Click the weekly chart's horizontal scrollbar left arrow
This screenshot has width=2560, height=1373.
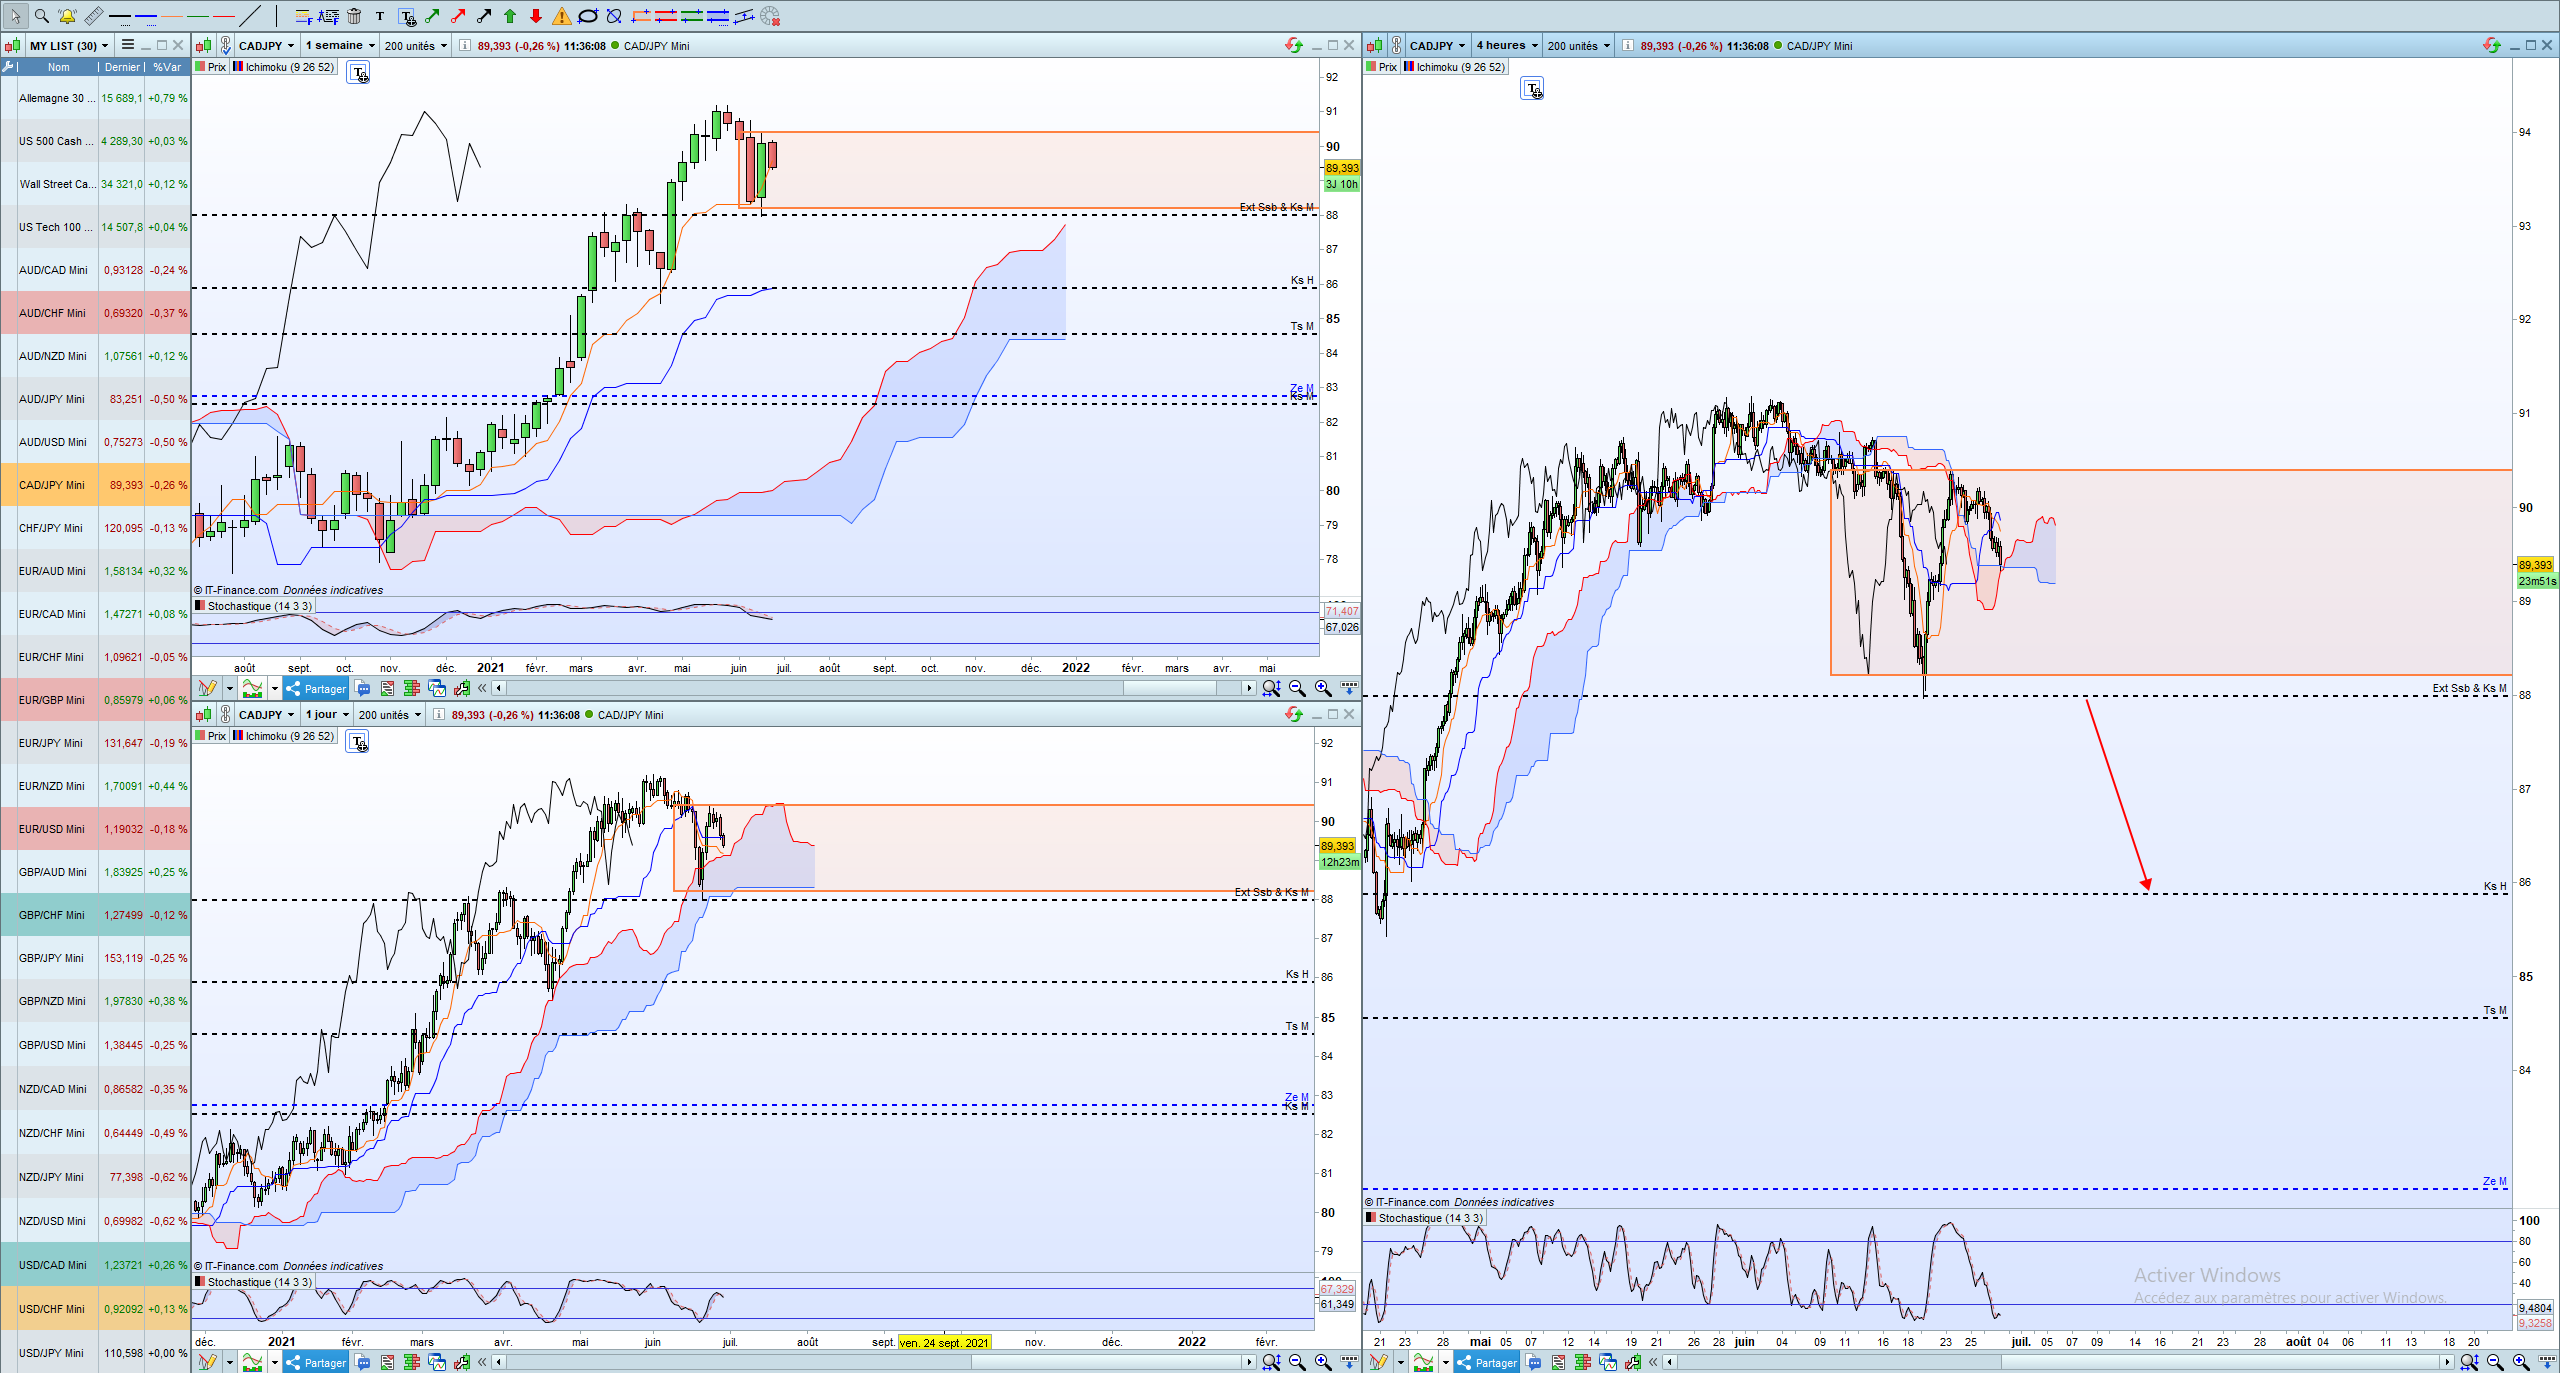click(x=498, y=688)
